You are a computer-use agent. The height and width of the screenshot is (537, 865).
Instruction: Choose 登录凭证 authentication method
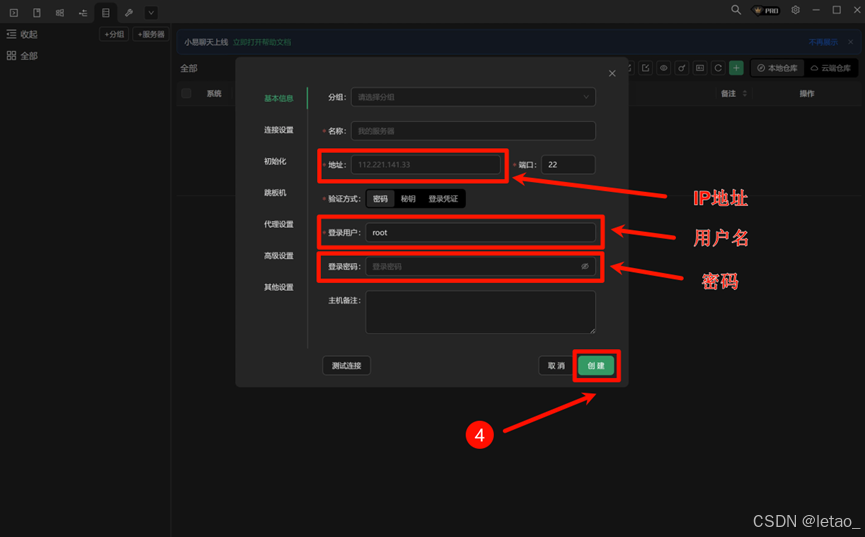pos(443,199)
